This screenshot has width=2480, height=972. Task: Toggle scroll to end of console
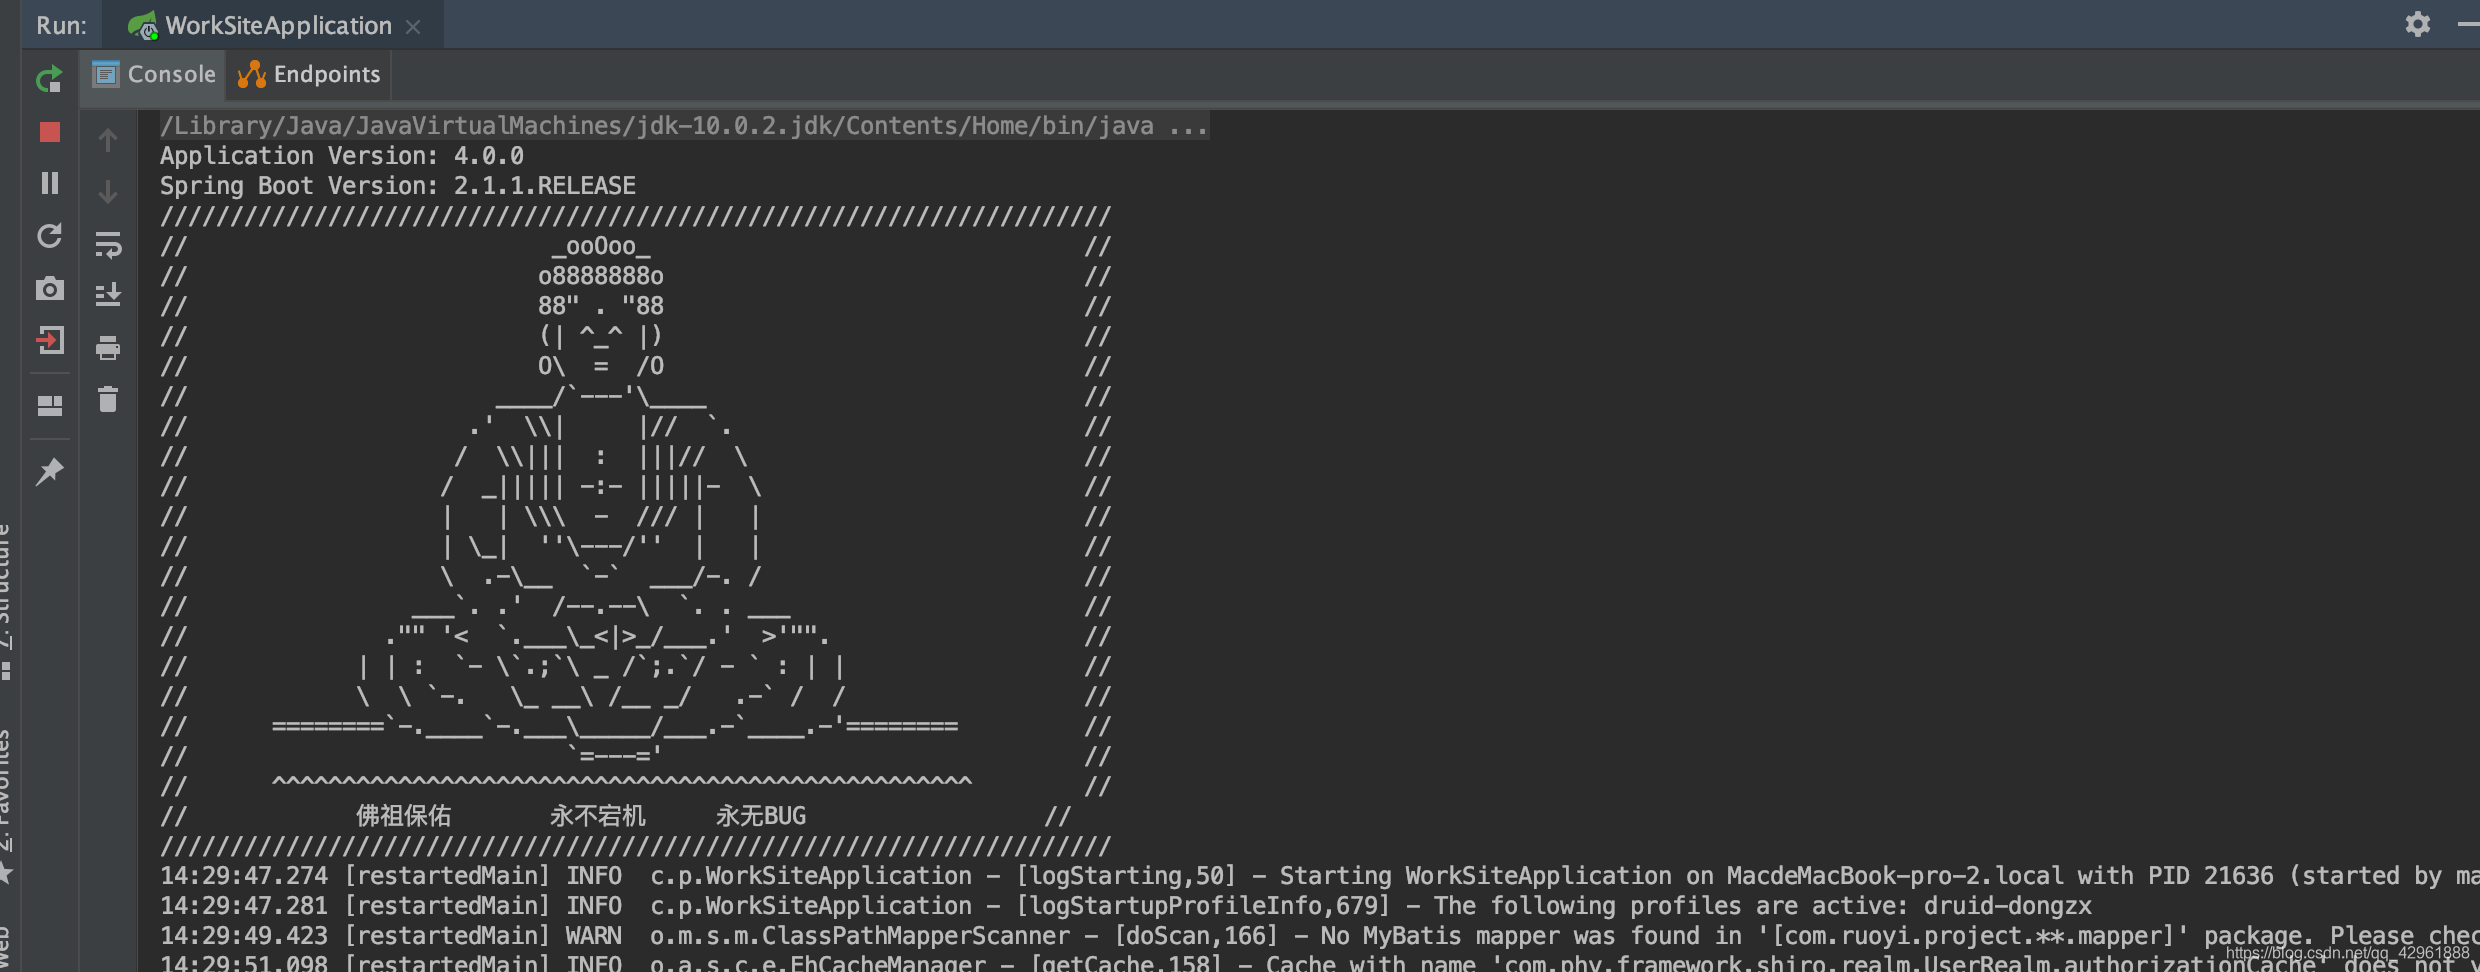coord(108,295)
